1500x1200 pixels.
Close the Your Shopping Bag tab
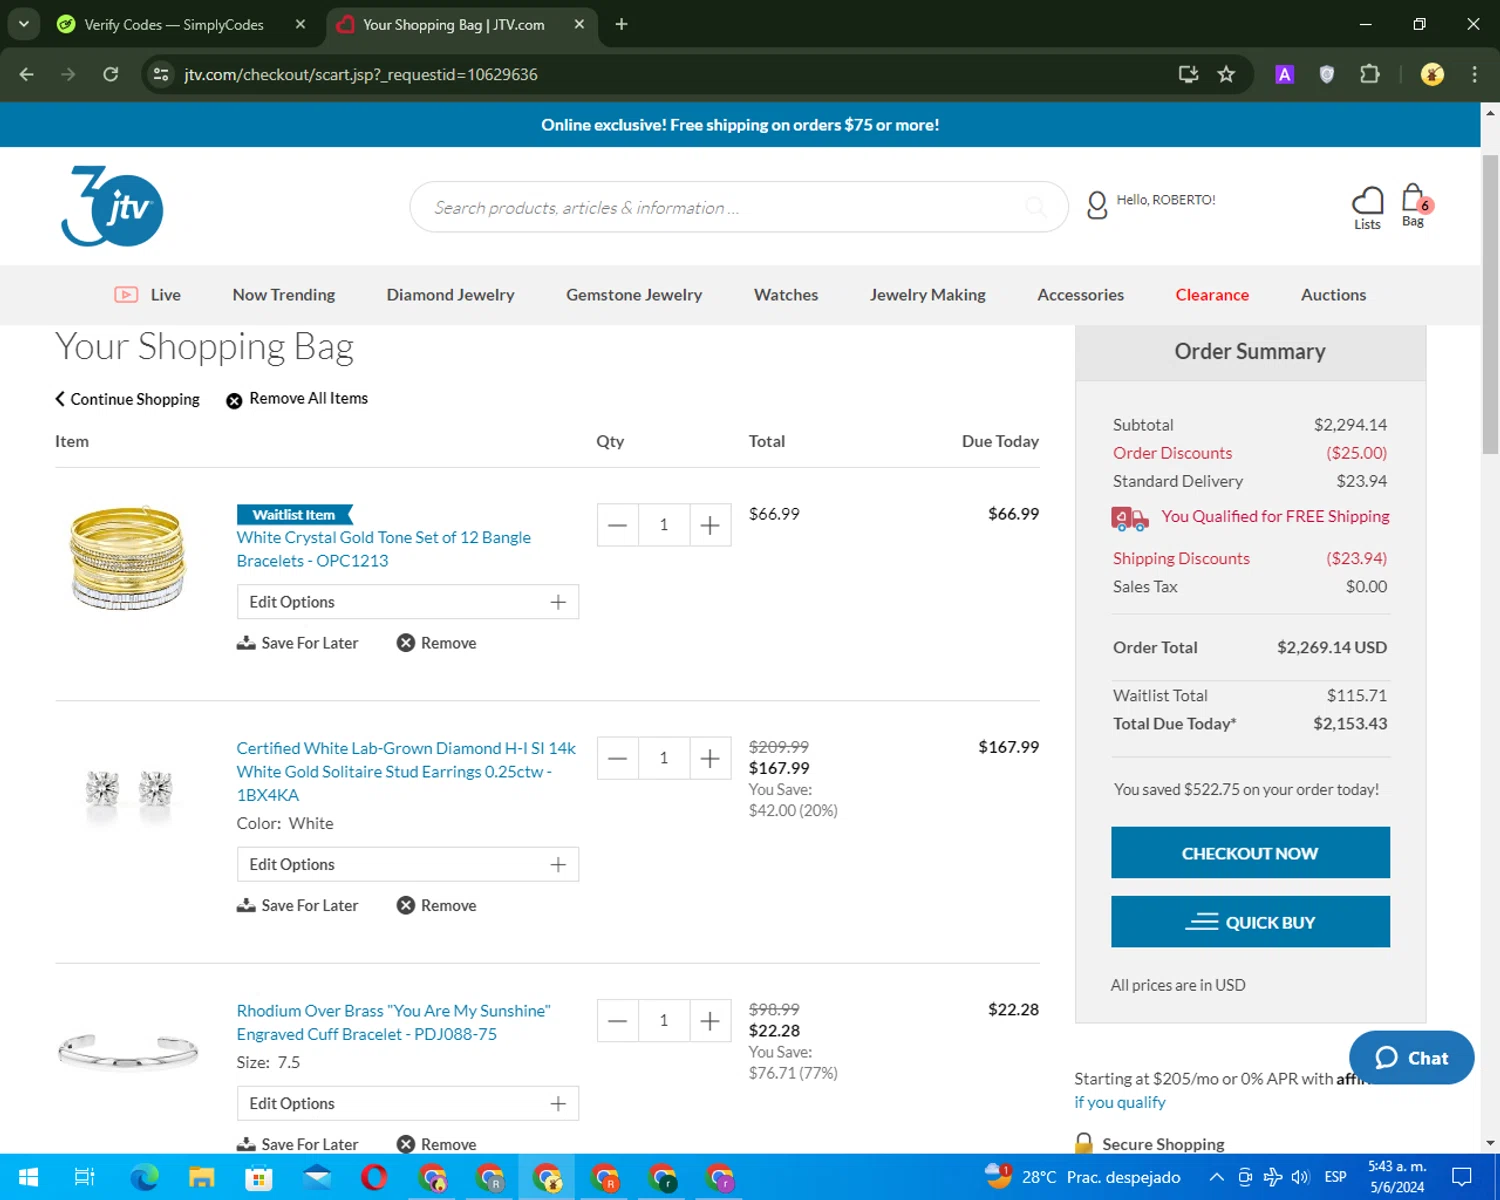[579, 24]
